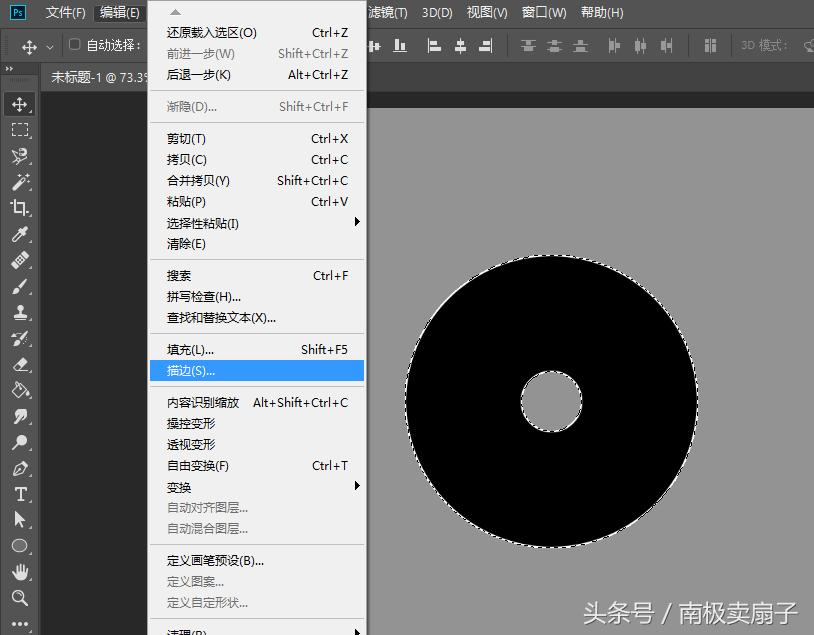Image resolution: width=814 pixels, height=635 pixels.
Task: Click the align top edges button
Action: (350, 46)
